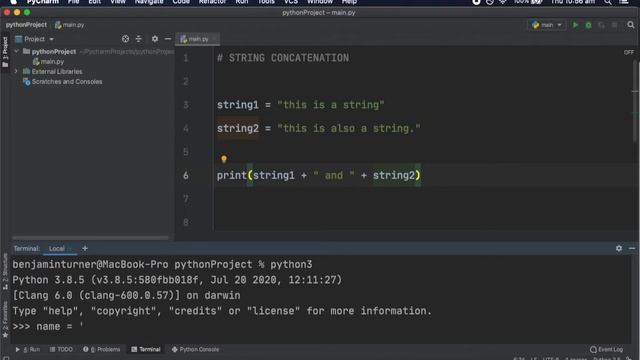This screenshot has height=360, width=640.
Task: Open Project panel settings gear
Action: point(155,39)
